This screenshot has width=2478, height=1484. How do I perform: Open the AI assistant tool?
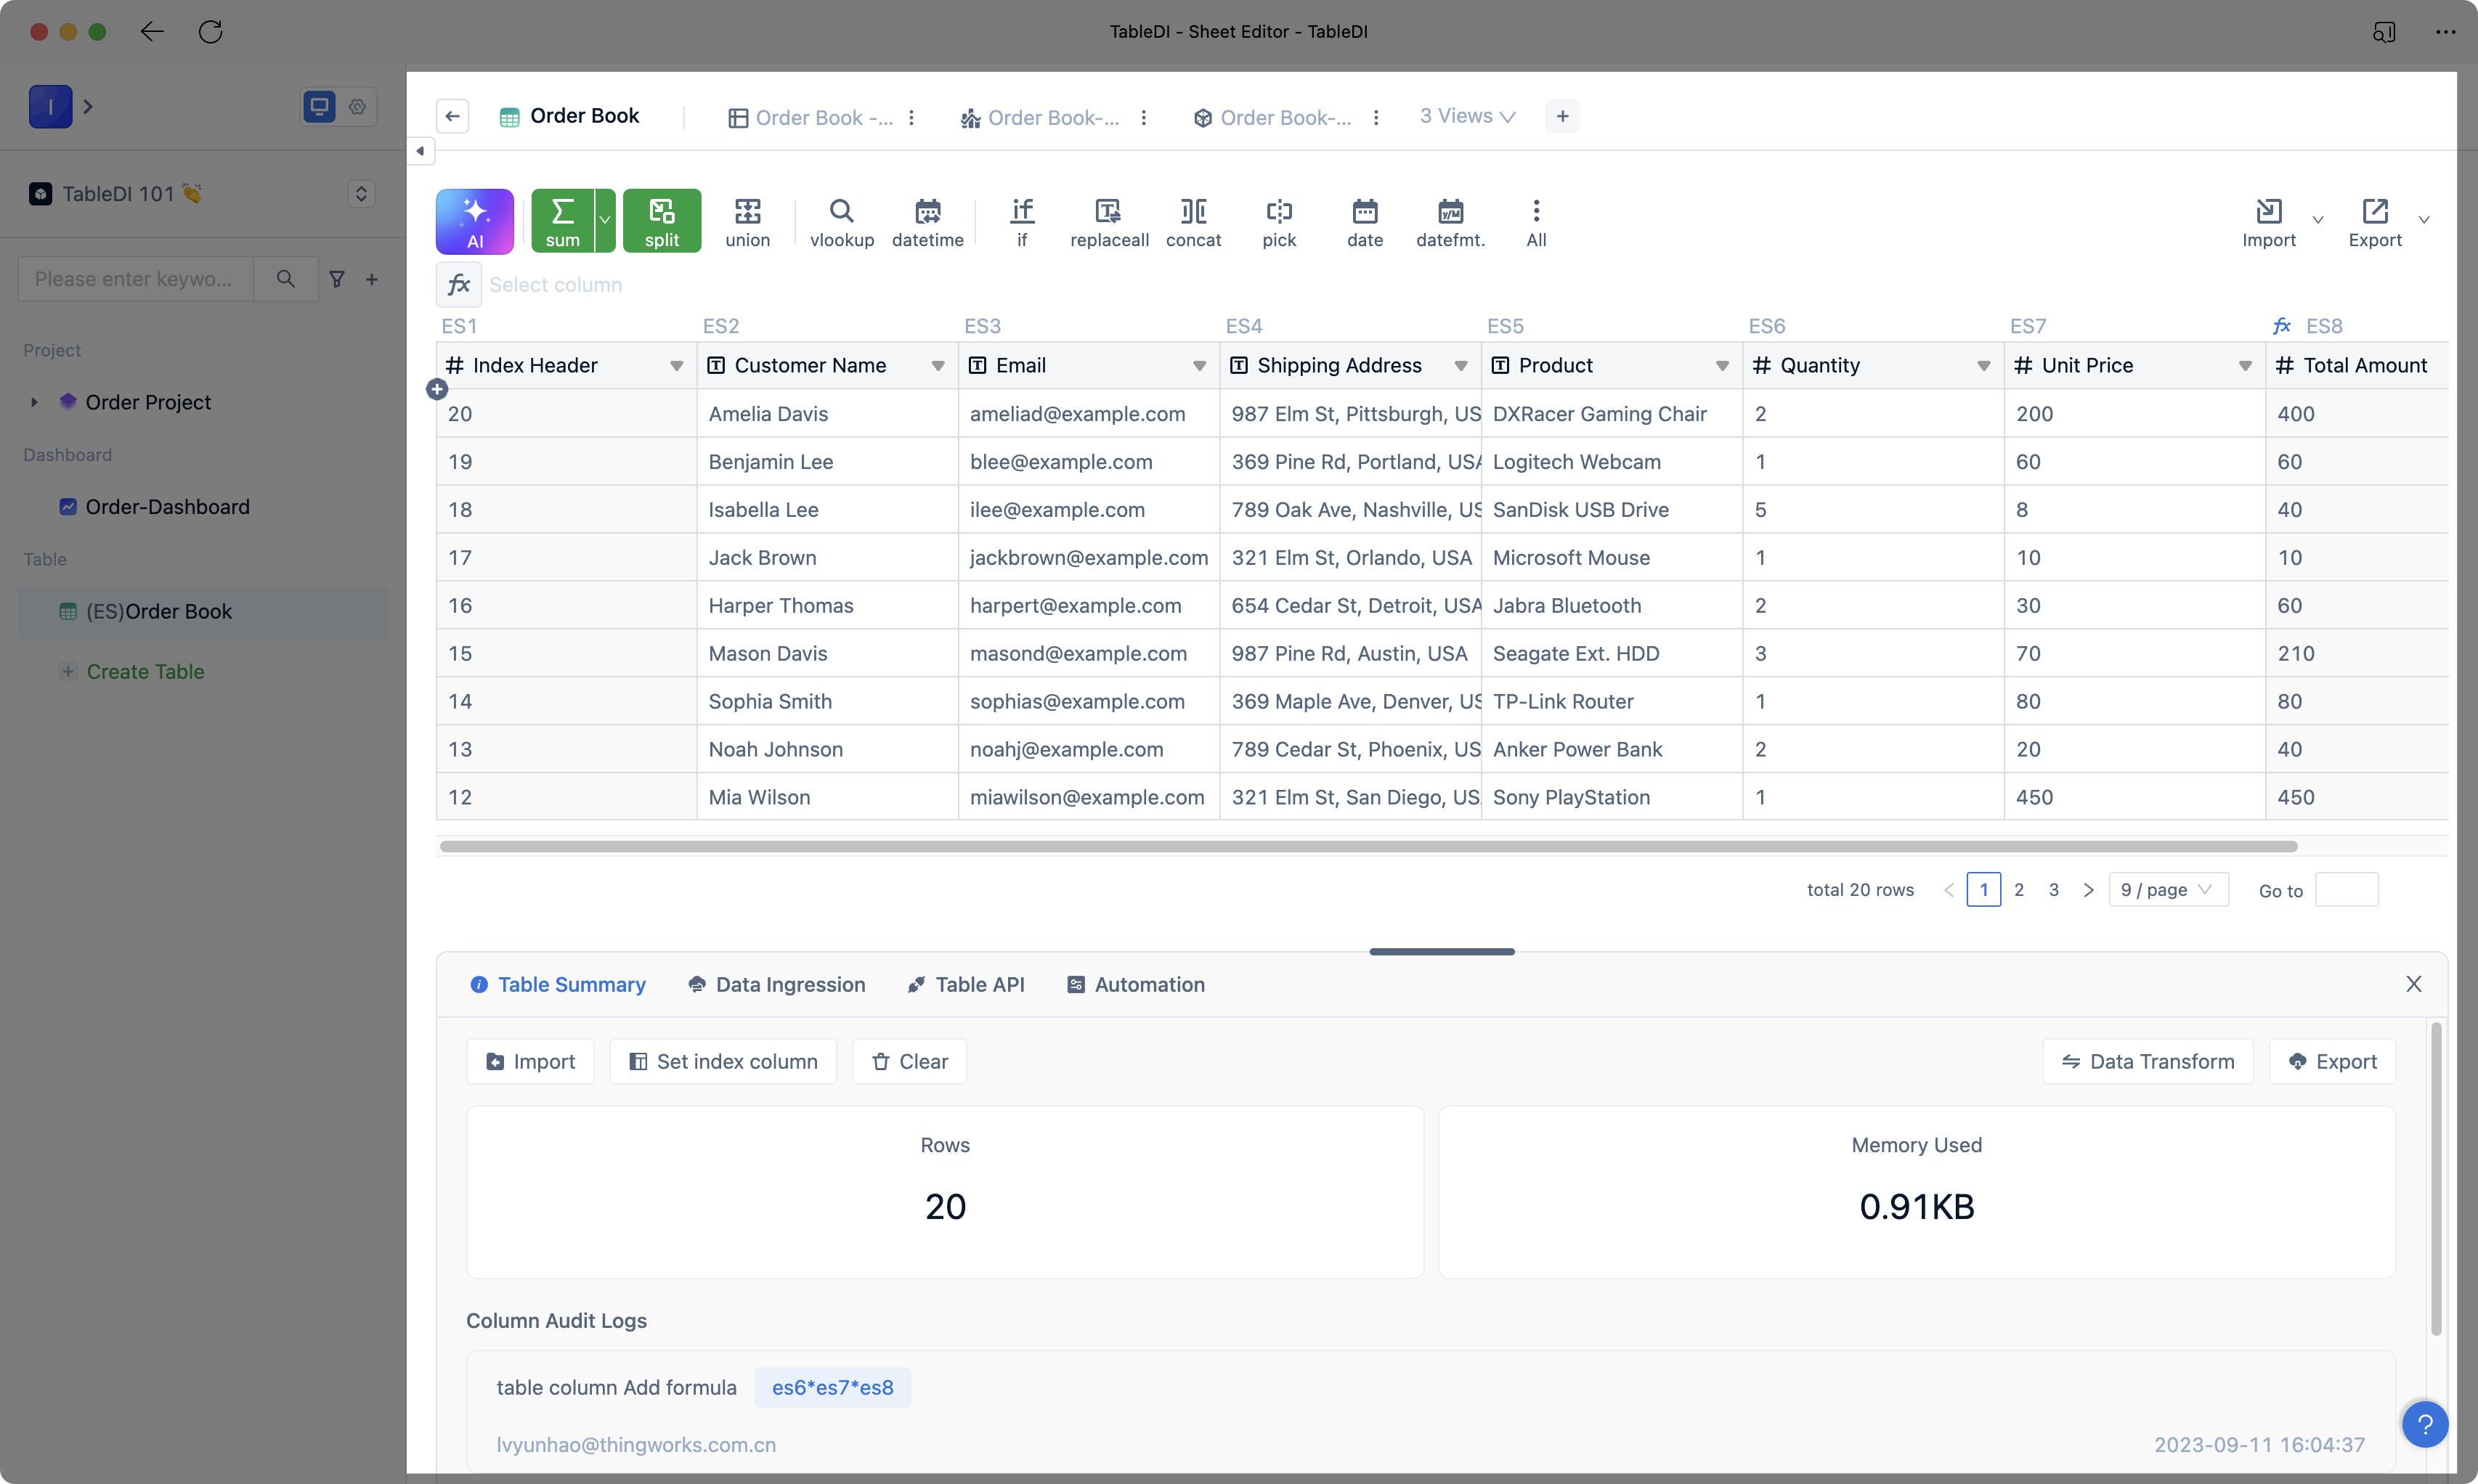[x=474, y=221]
